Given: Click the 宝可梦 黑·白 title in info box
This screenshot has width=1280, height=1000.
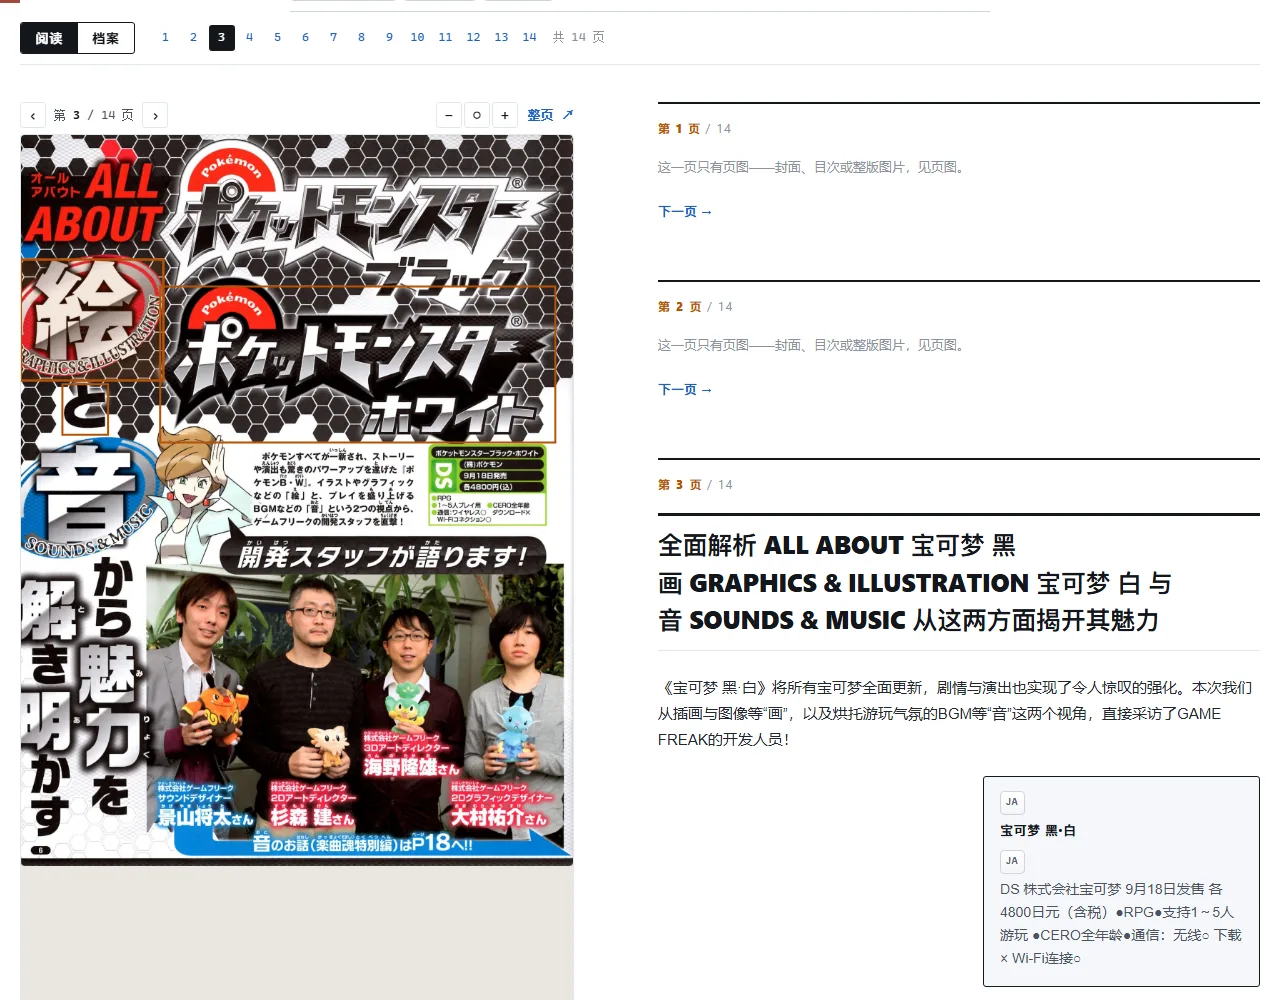Looking at the screenshot, I should 1038,831.
